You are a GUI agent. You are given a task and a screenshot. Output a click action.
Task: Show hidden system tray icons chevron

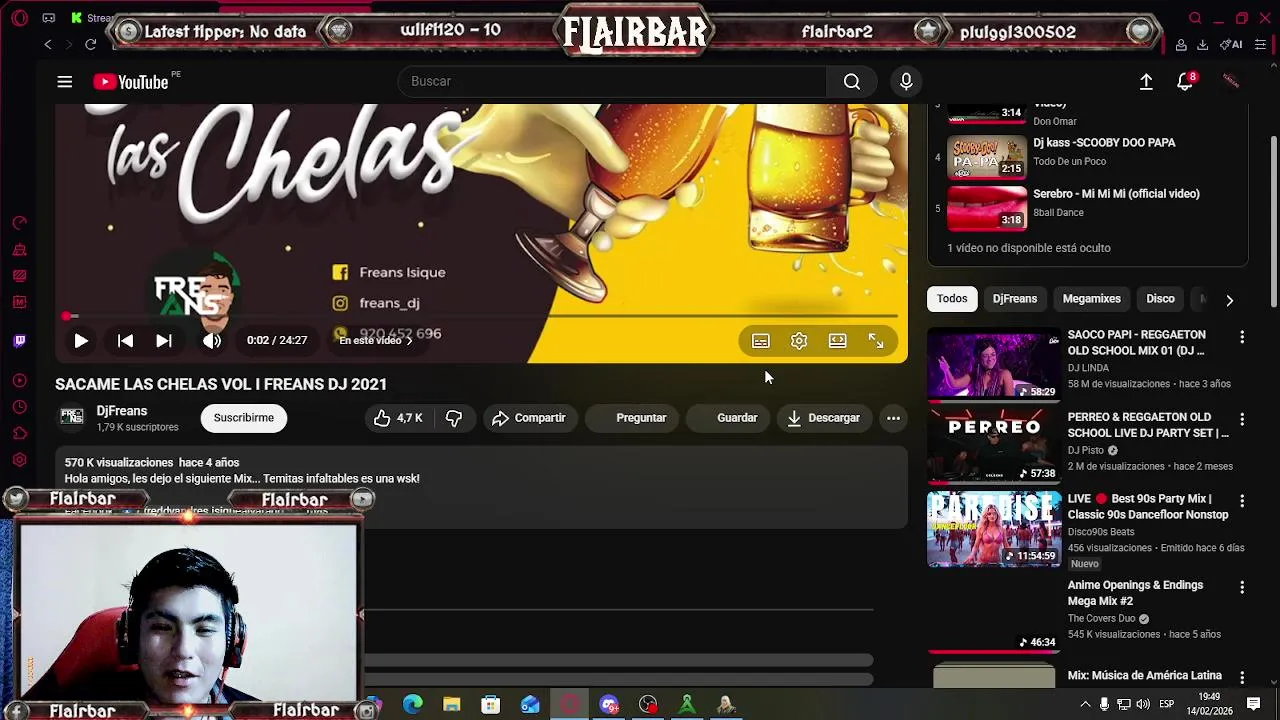tap(1085, 705)
